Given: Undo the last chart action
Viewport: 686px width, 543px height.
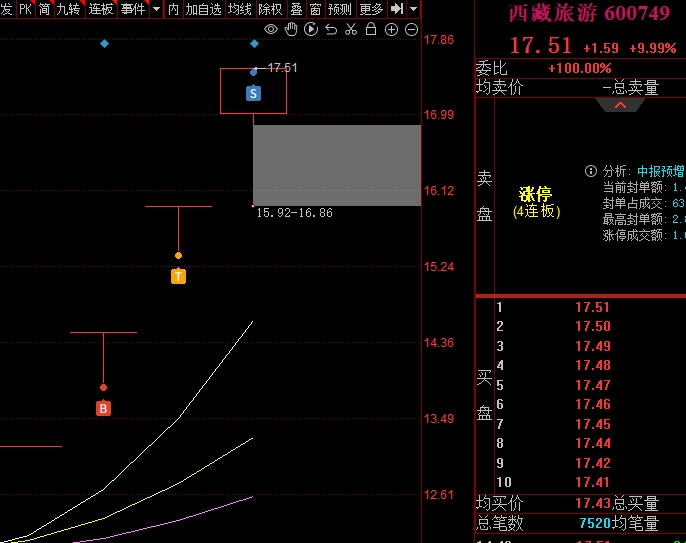Looking at the screenshot, I should point(331,29).
